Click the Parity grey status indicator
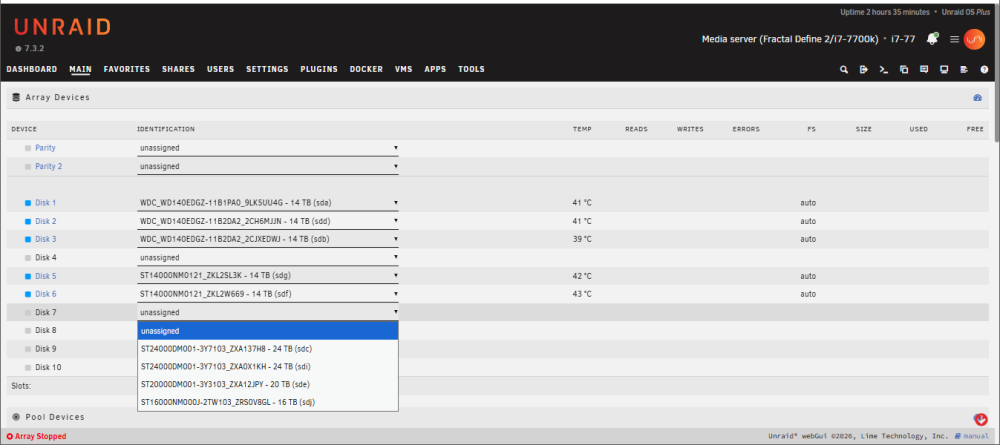Image resolution: width=1000 pixels, height=445 pixels. 27,148
